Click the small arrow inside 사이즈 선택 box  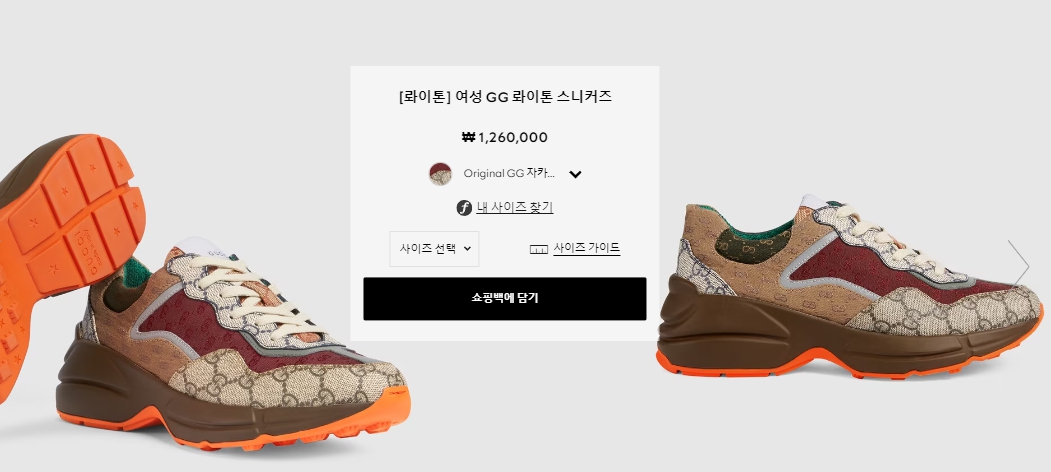[x=467, y=249]
